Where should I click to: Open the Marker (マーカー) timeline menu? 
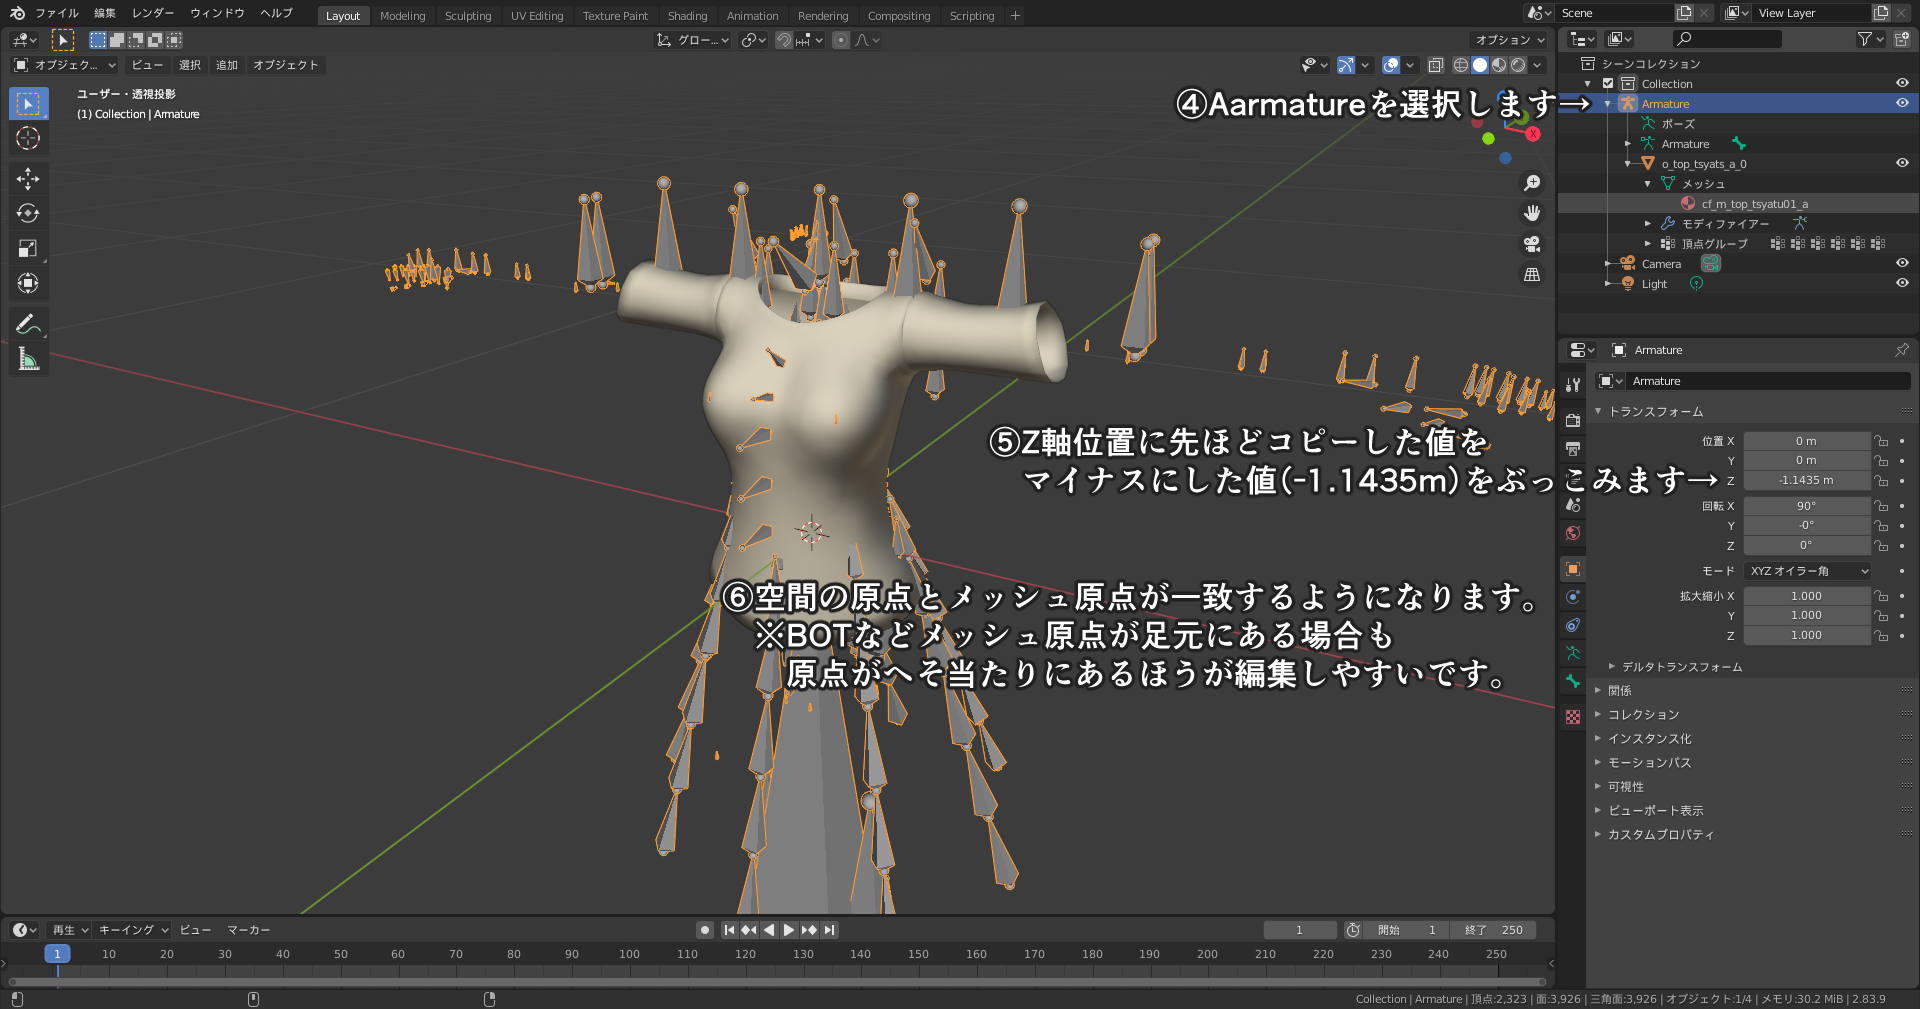(x=248, y=930)
